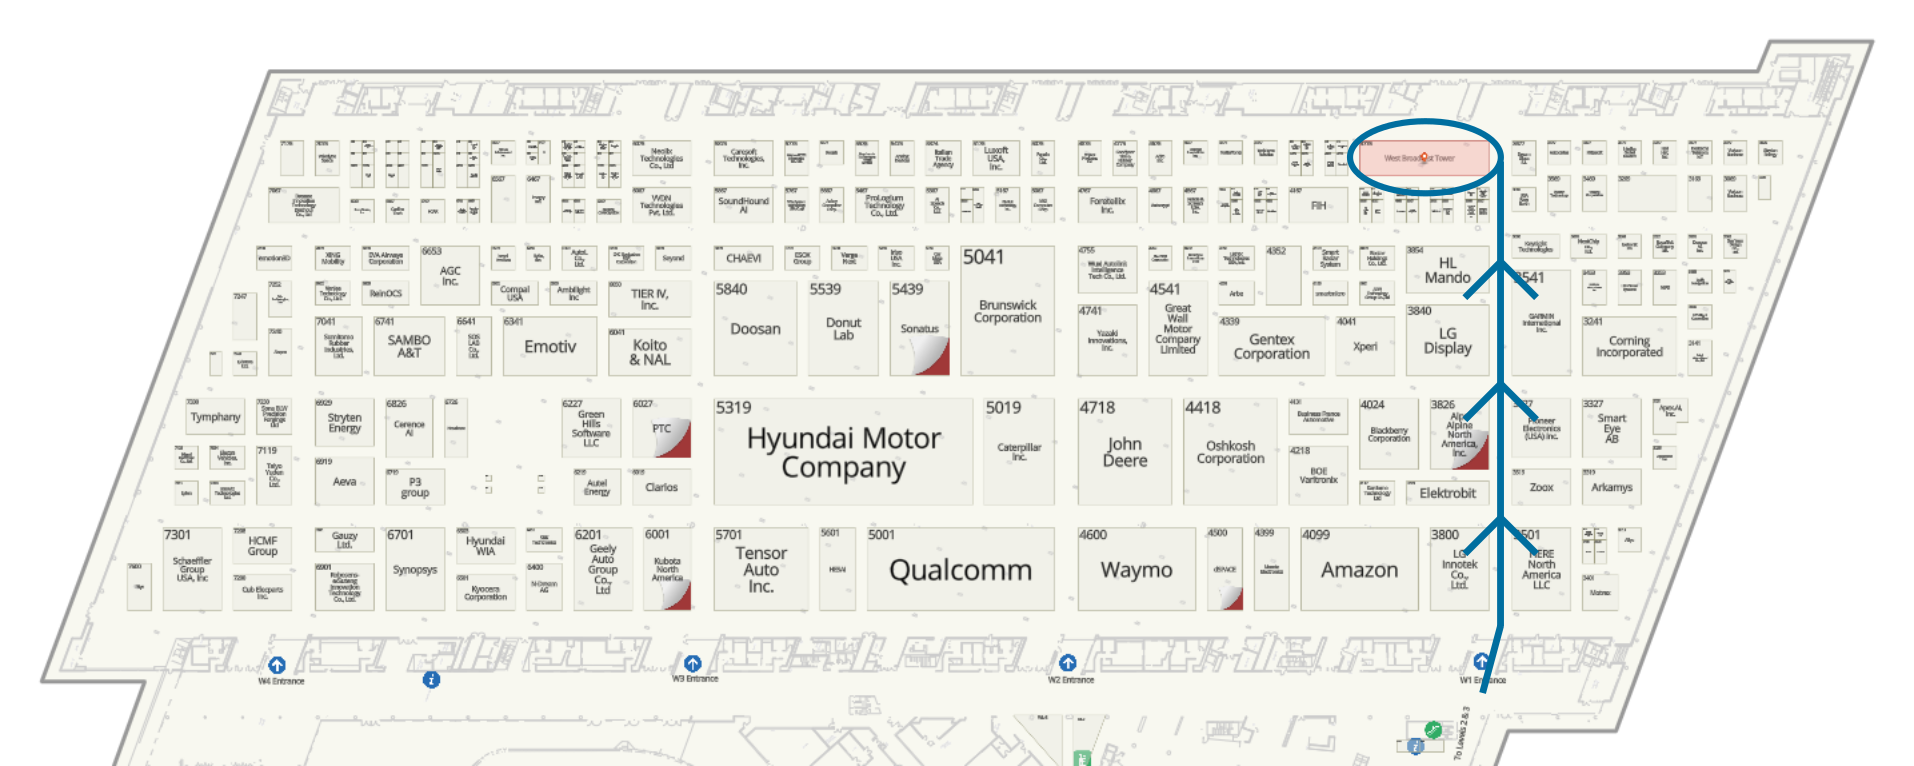Click the Zoox booth
1914x766 pixels.
(1541, 487)
